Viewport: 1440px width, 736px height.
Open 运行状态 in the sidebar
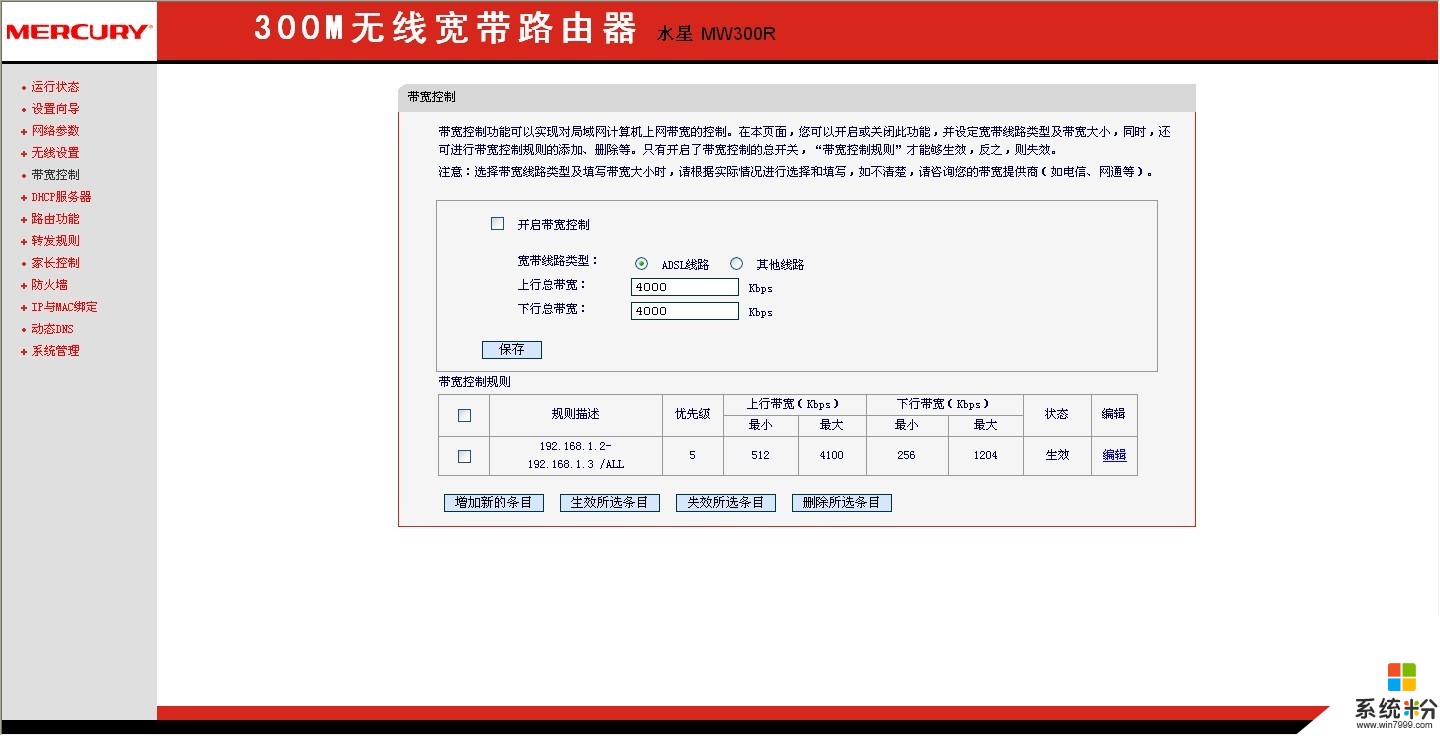(55, 87)
